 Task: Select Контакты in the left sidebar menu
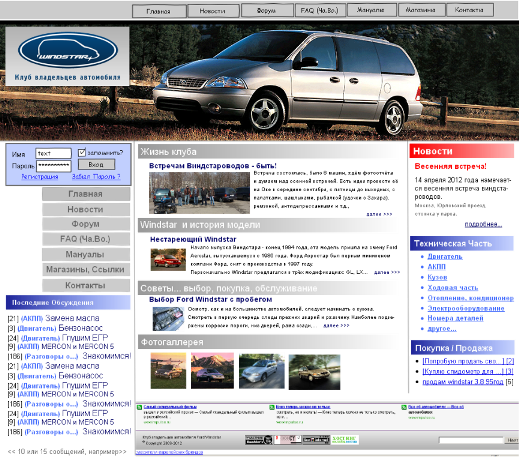pos(86,285)
